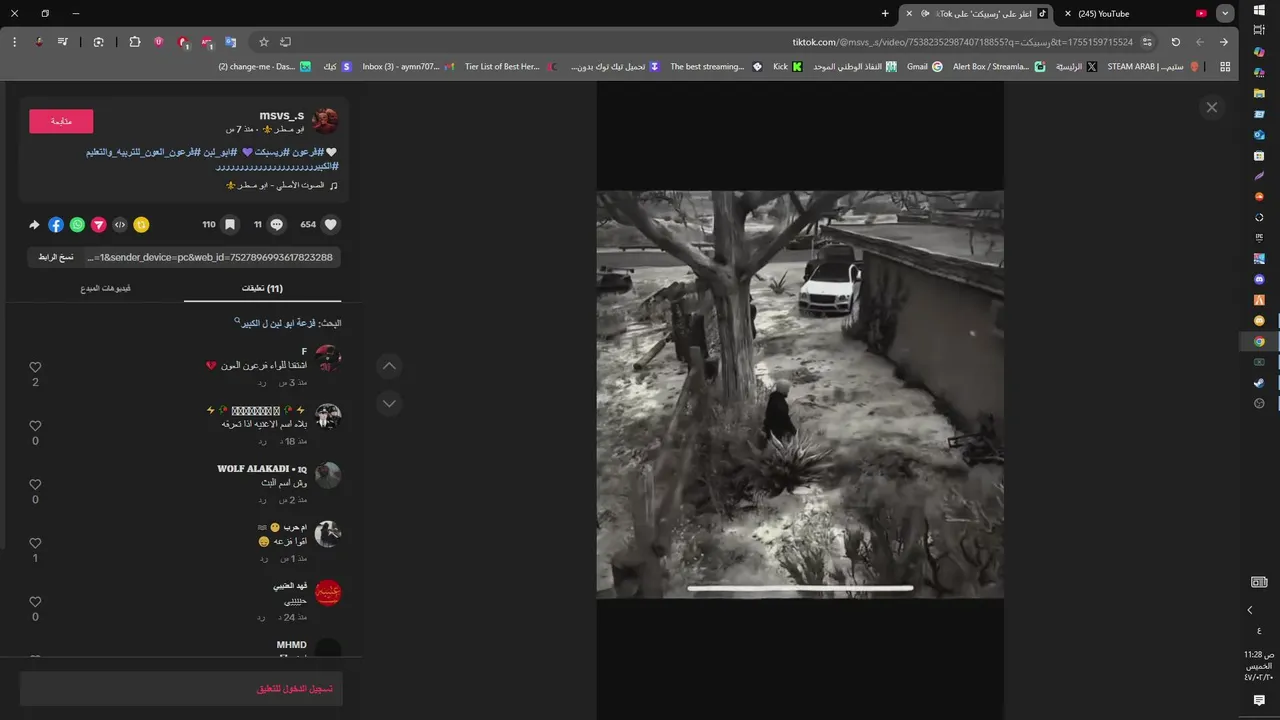Viewport: 1280px width, 720px height.
Task: Click the playing TikTok video
Action: [800, 394]
